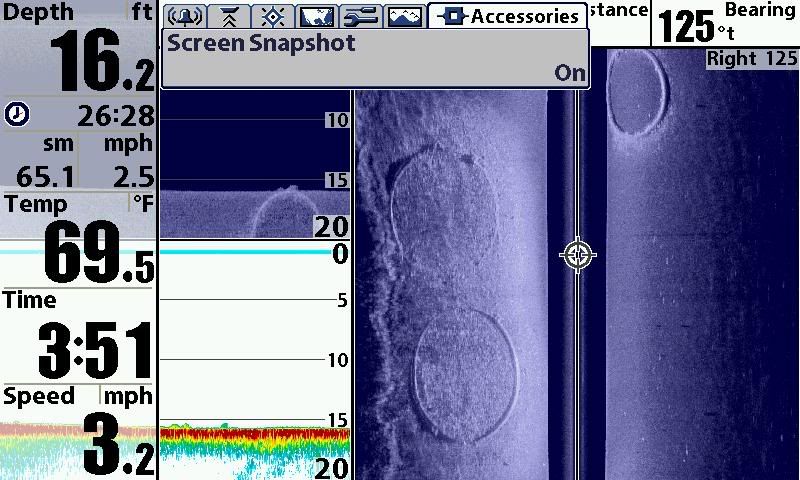The image size is (800, 480).
Task: Open the Sonar menu tab icon
Action: click(229, 17)
